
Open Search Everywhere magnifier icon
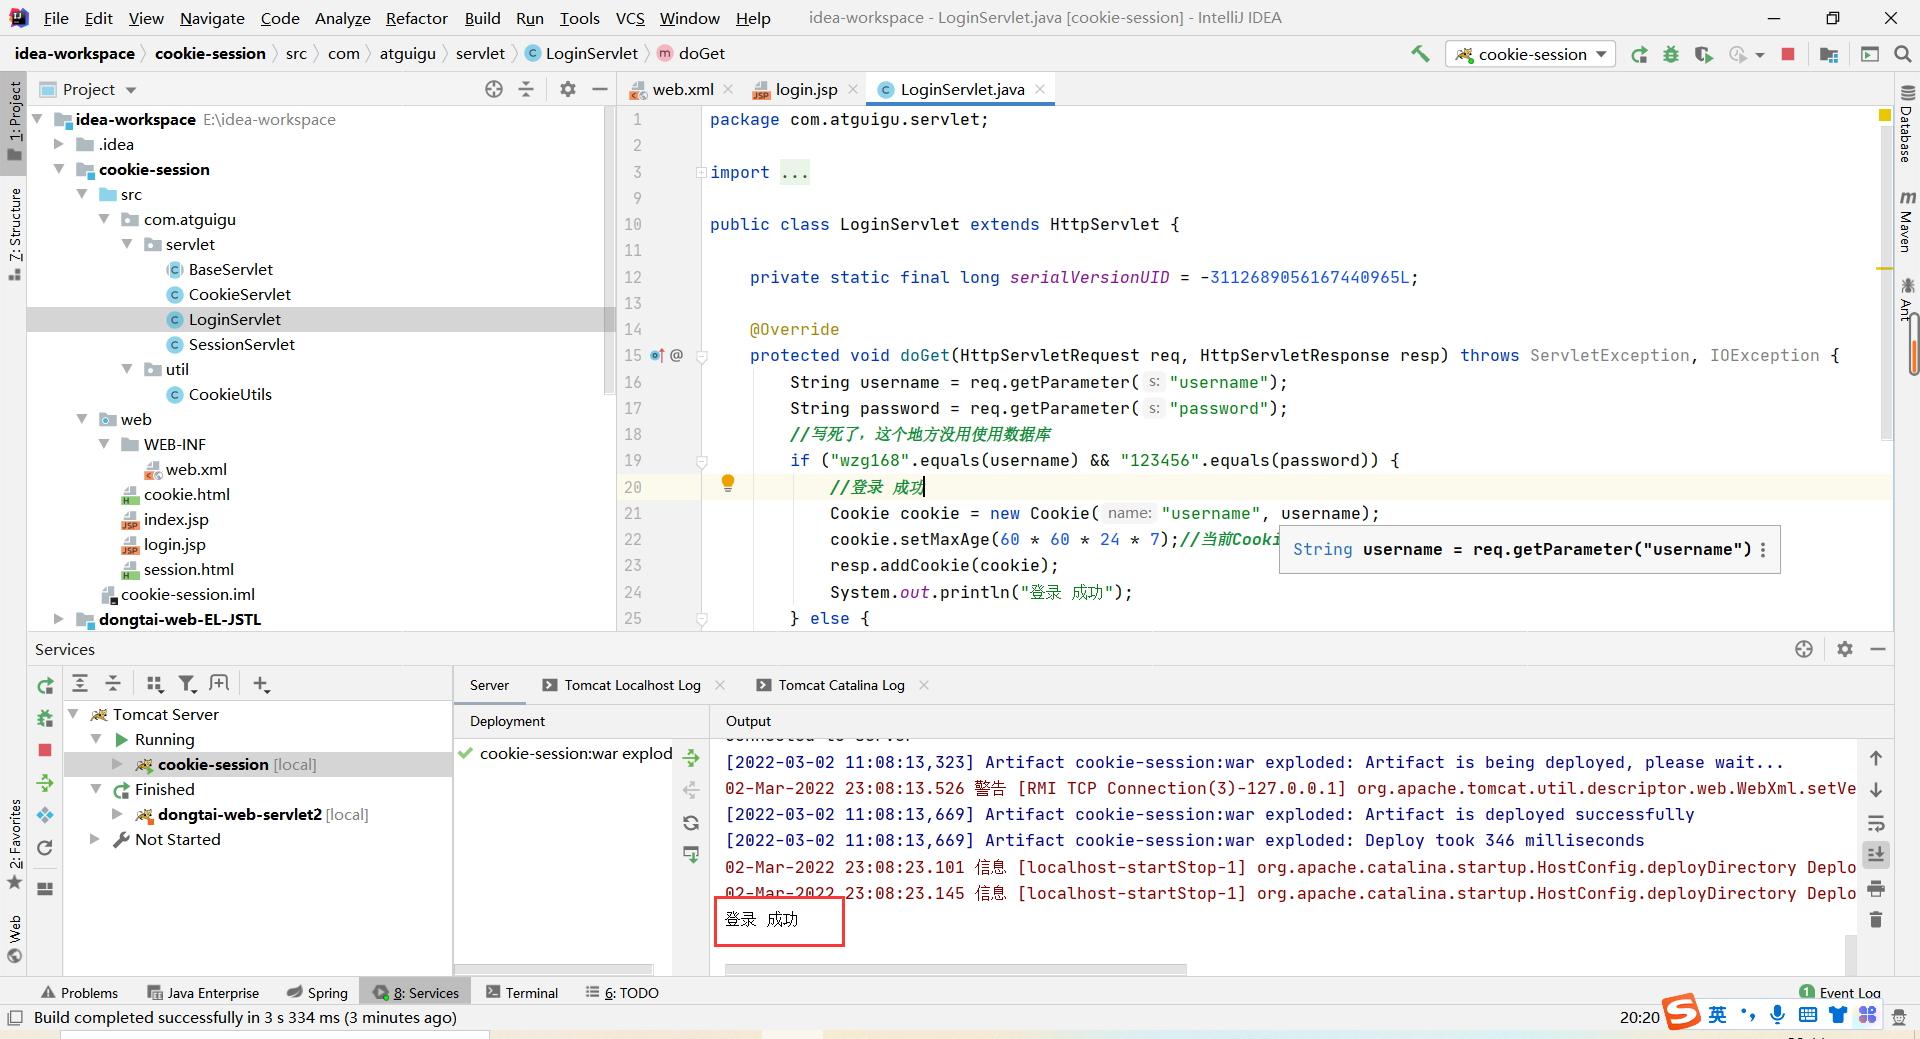(x=1902, y=54)
